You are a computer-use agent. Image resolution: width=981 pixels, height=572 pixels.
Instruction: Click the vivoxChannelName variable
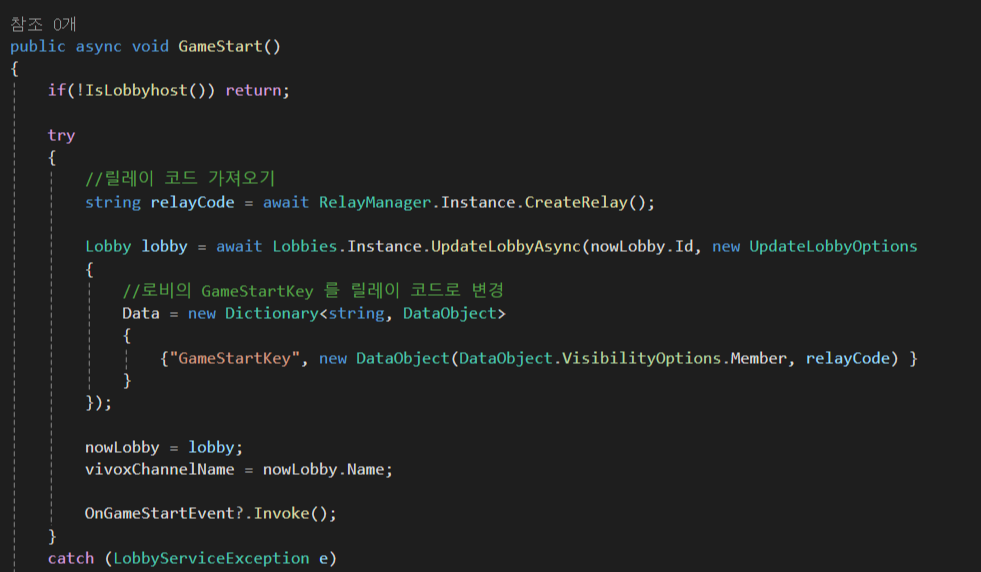160,469
